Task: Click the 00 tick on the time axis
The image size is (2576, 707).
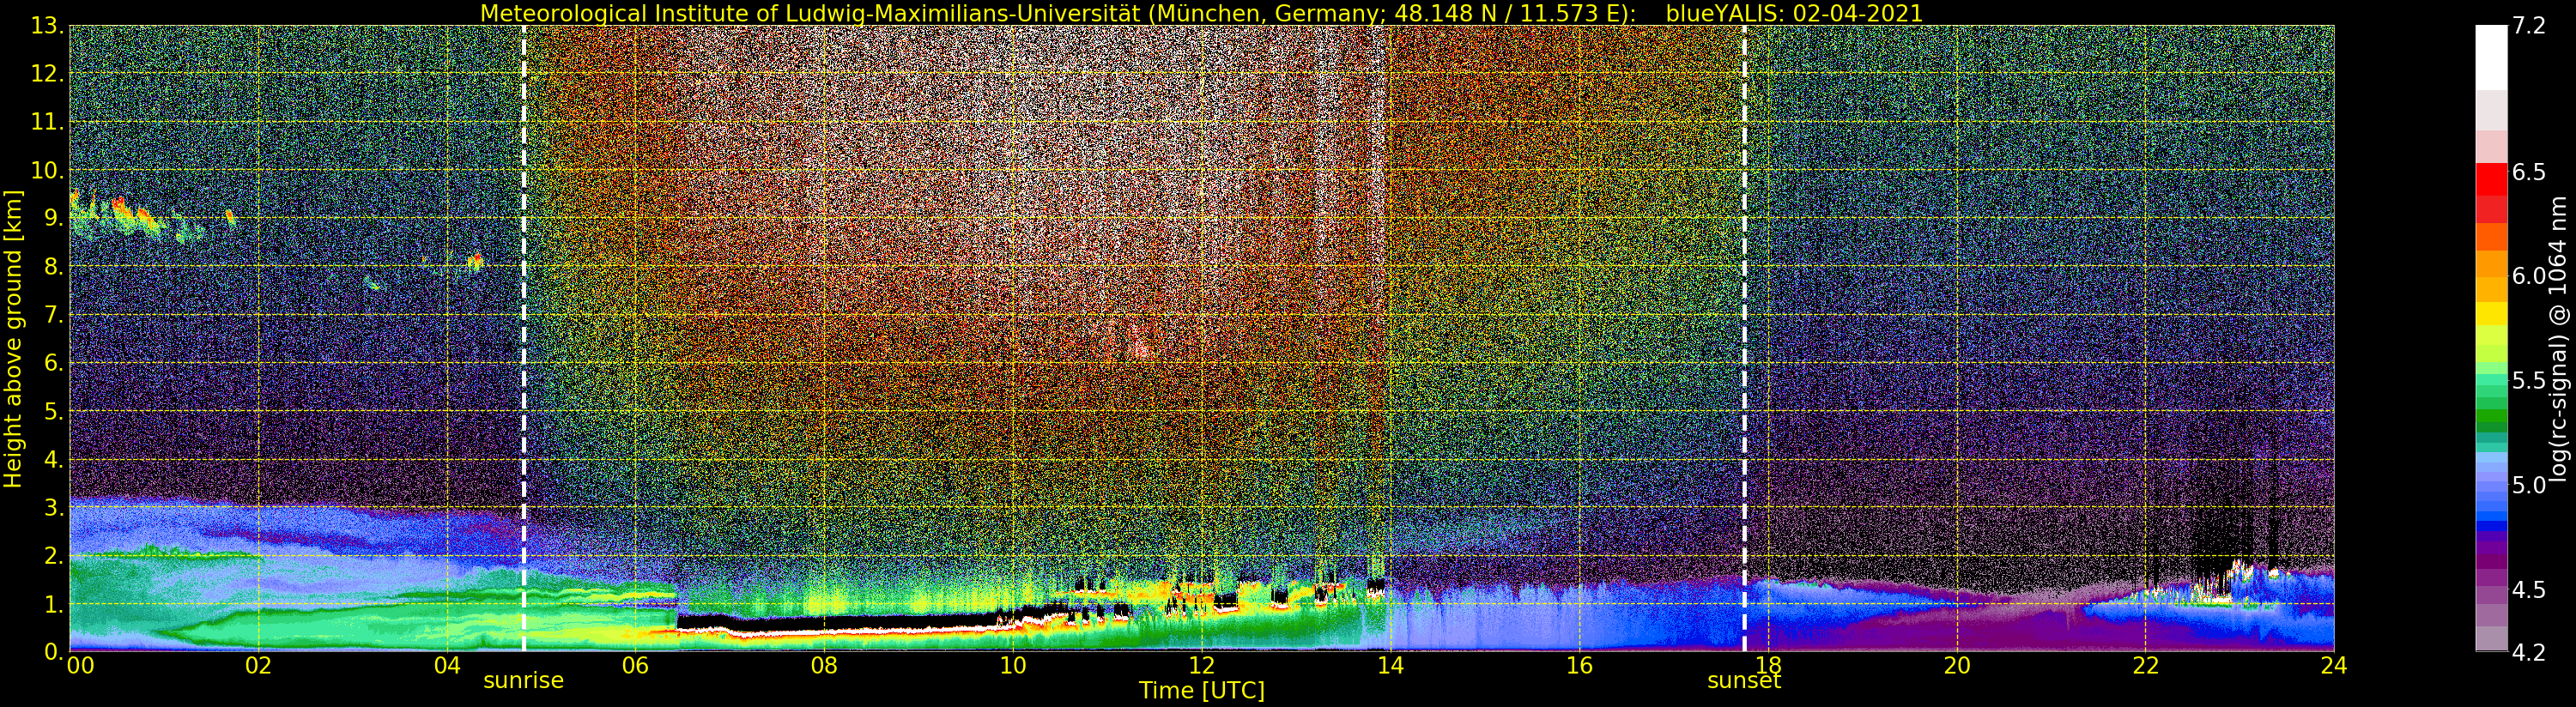Action: (x=80, y=665)
